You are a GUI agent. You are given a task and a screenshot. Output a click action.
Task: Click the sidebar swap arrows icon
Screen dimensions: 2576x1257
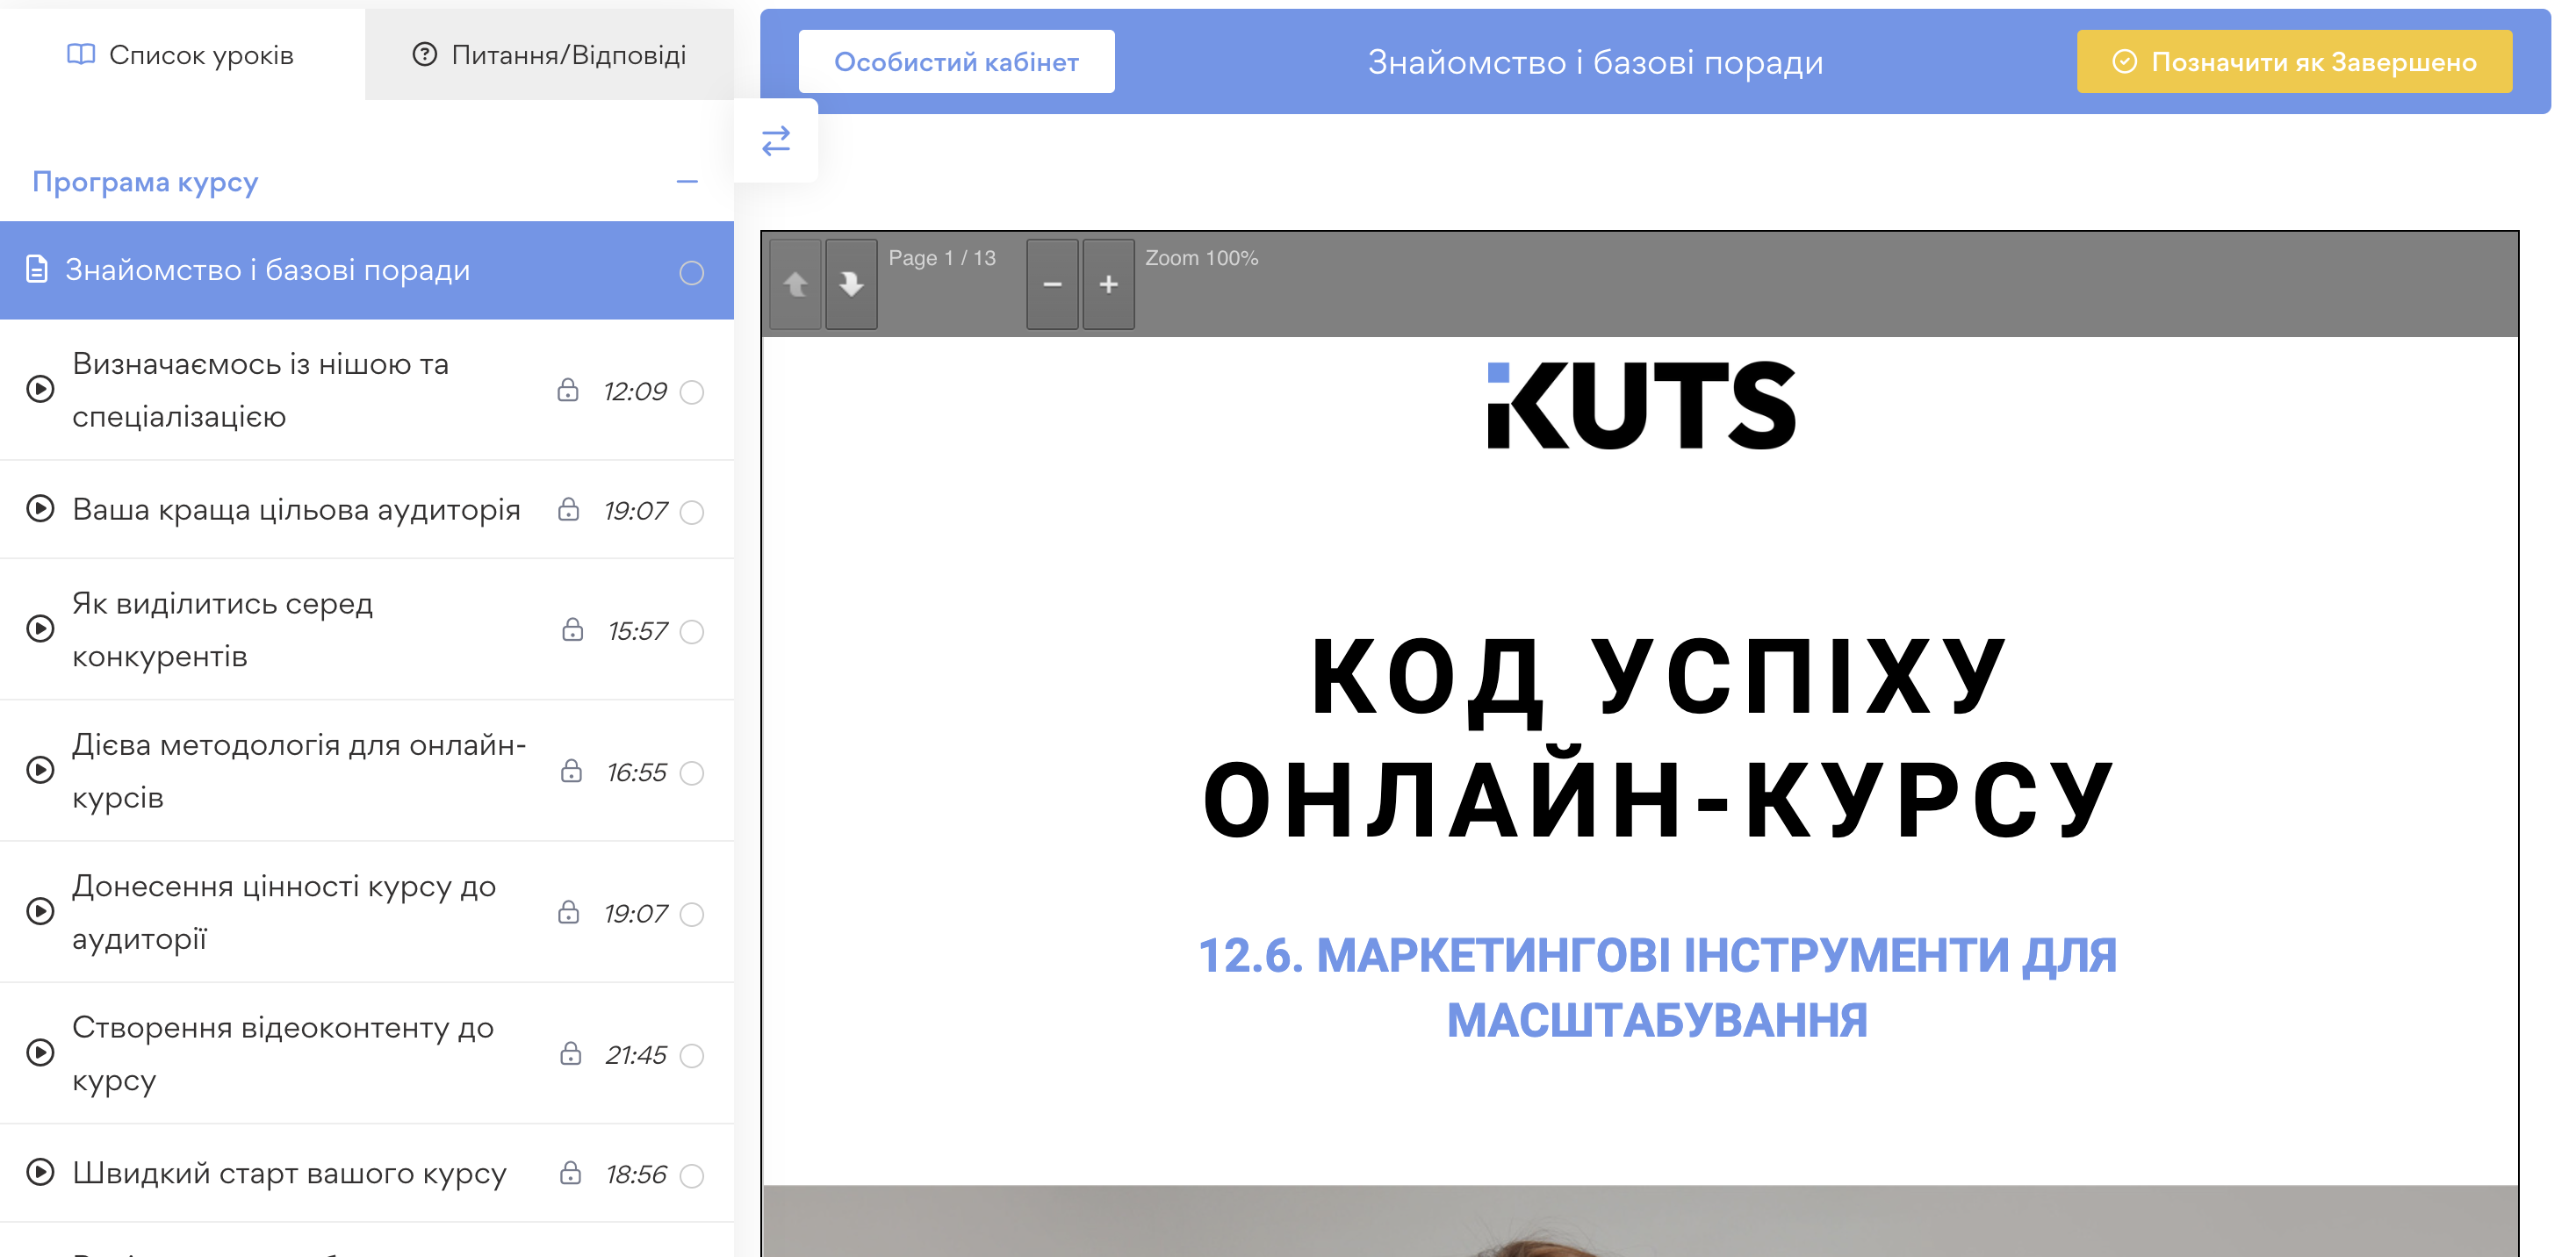776,140
